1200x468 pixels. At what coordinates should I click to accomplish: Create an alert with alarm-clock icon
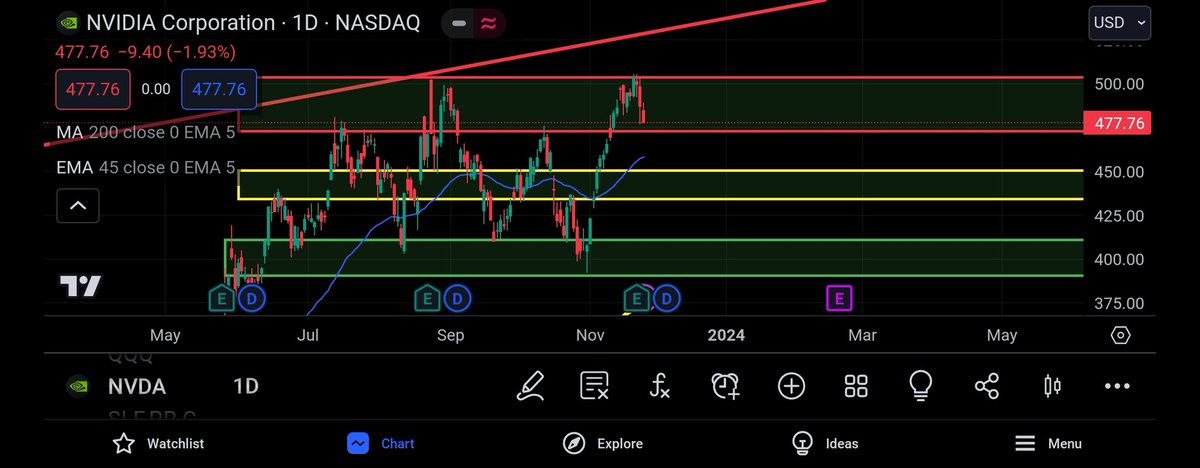[x=725, y=386]
